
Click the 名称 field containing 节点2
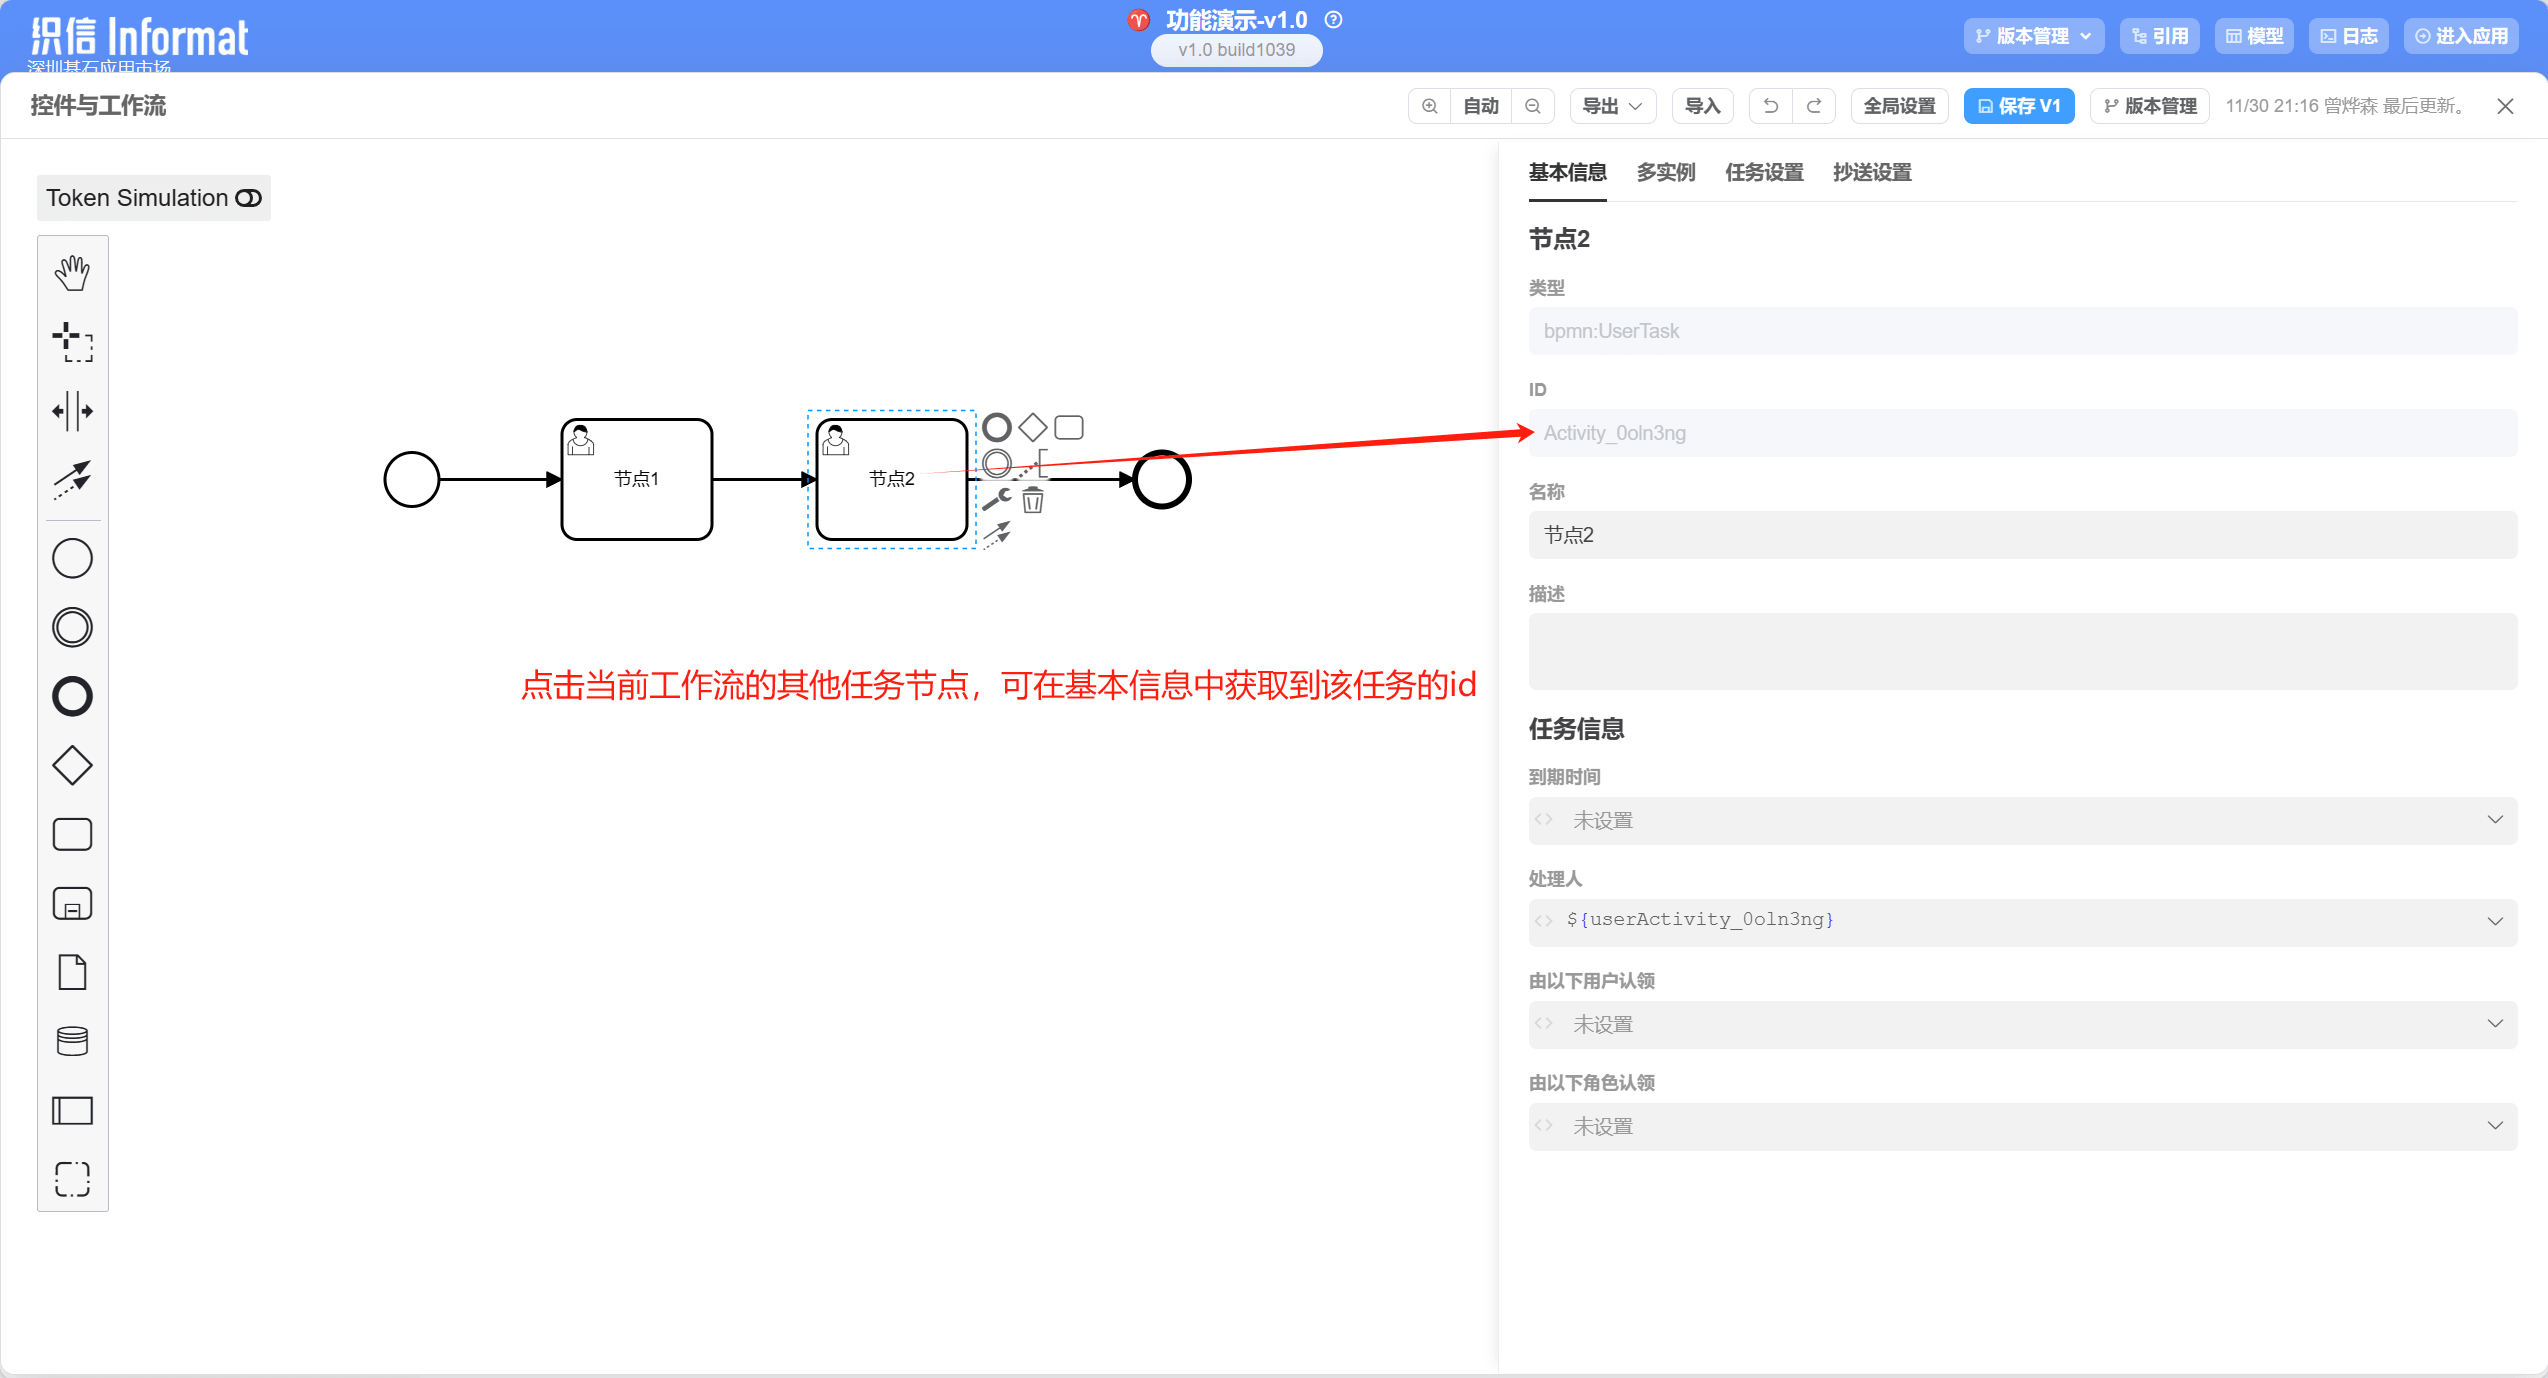[2022, 535]
